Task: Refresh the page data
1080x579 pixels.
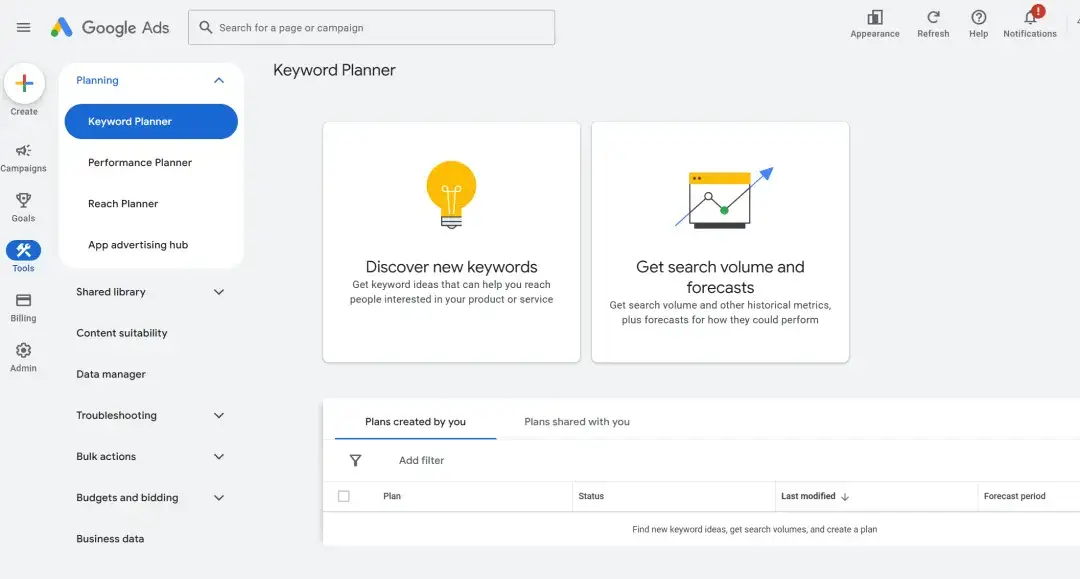Action: coord(933,24)
